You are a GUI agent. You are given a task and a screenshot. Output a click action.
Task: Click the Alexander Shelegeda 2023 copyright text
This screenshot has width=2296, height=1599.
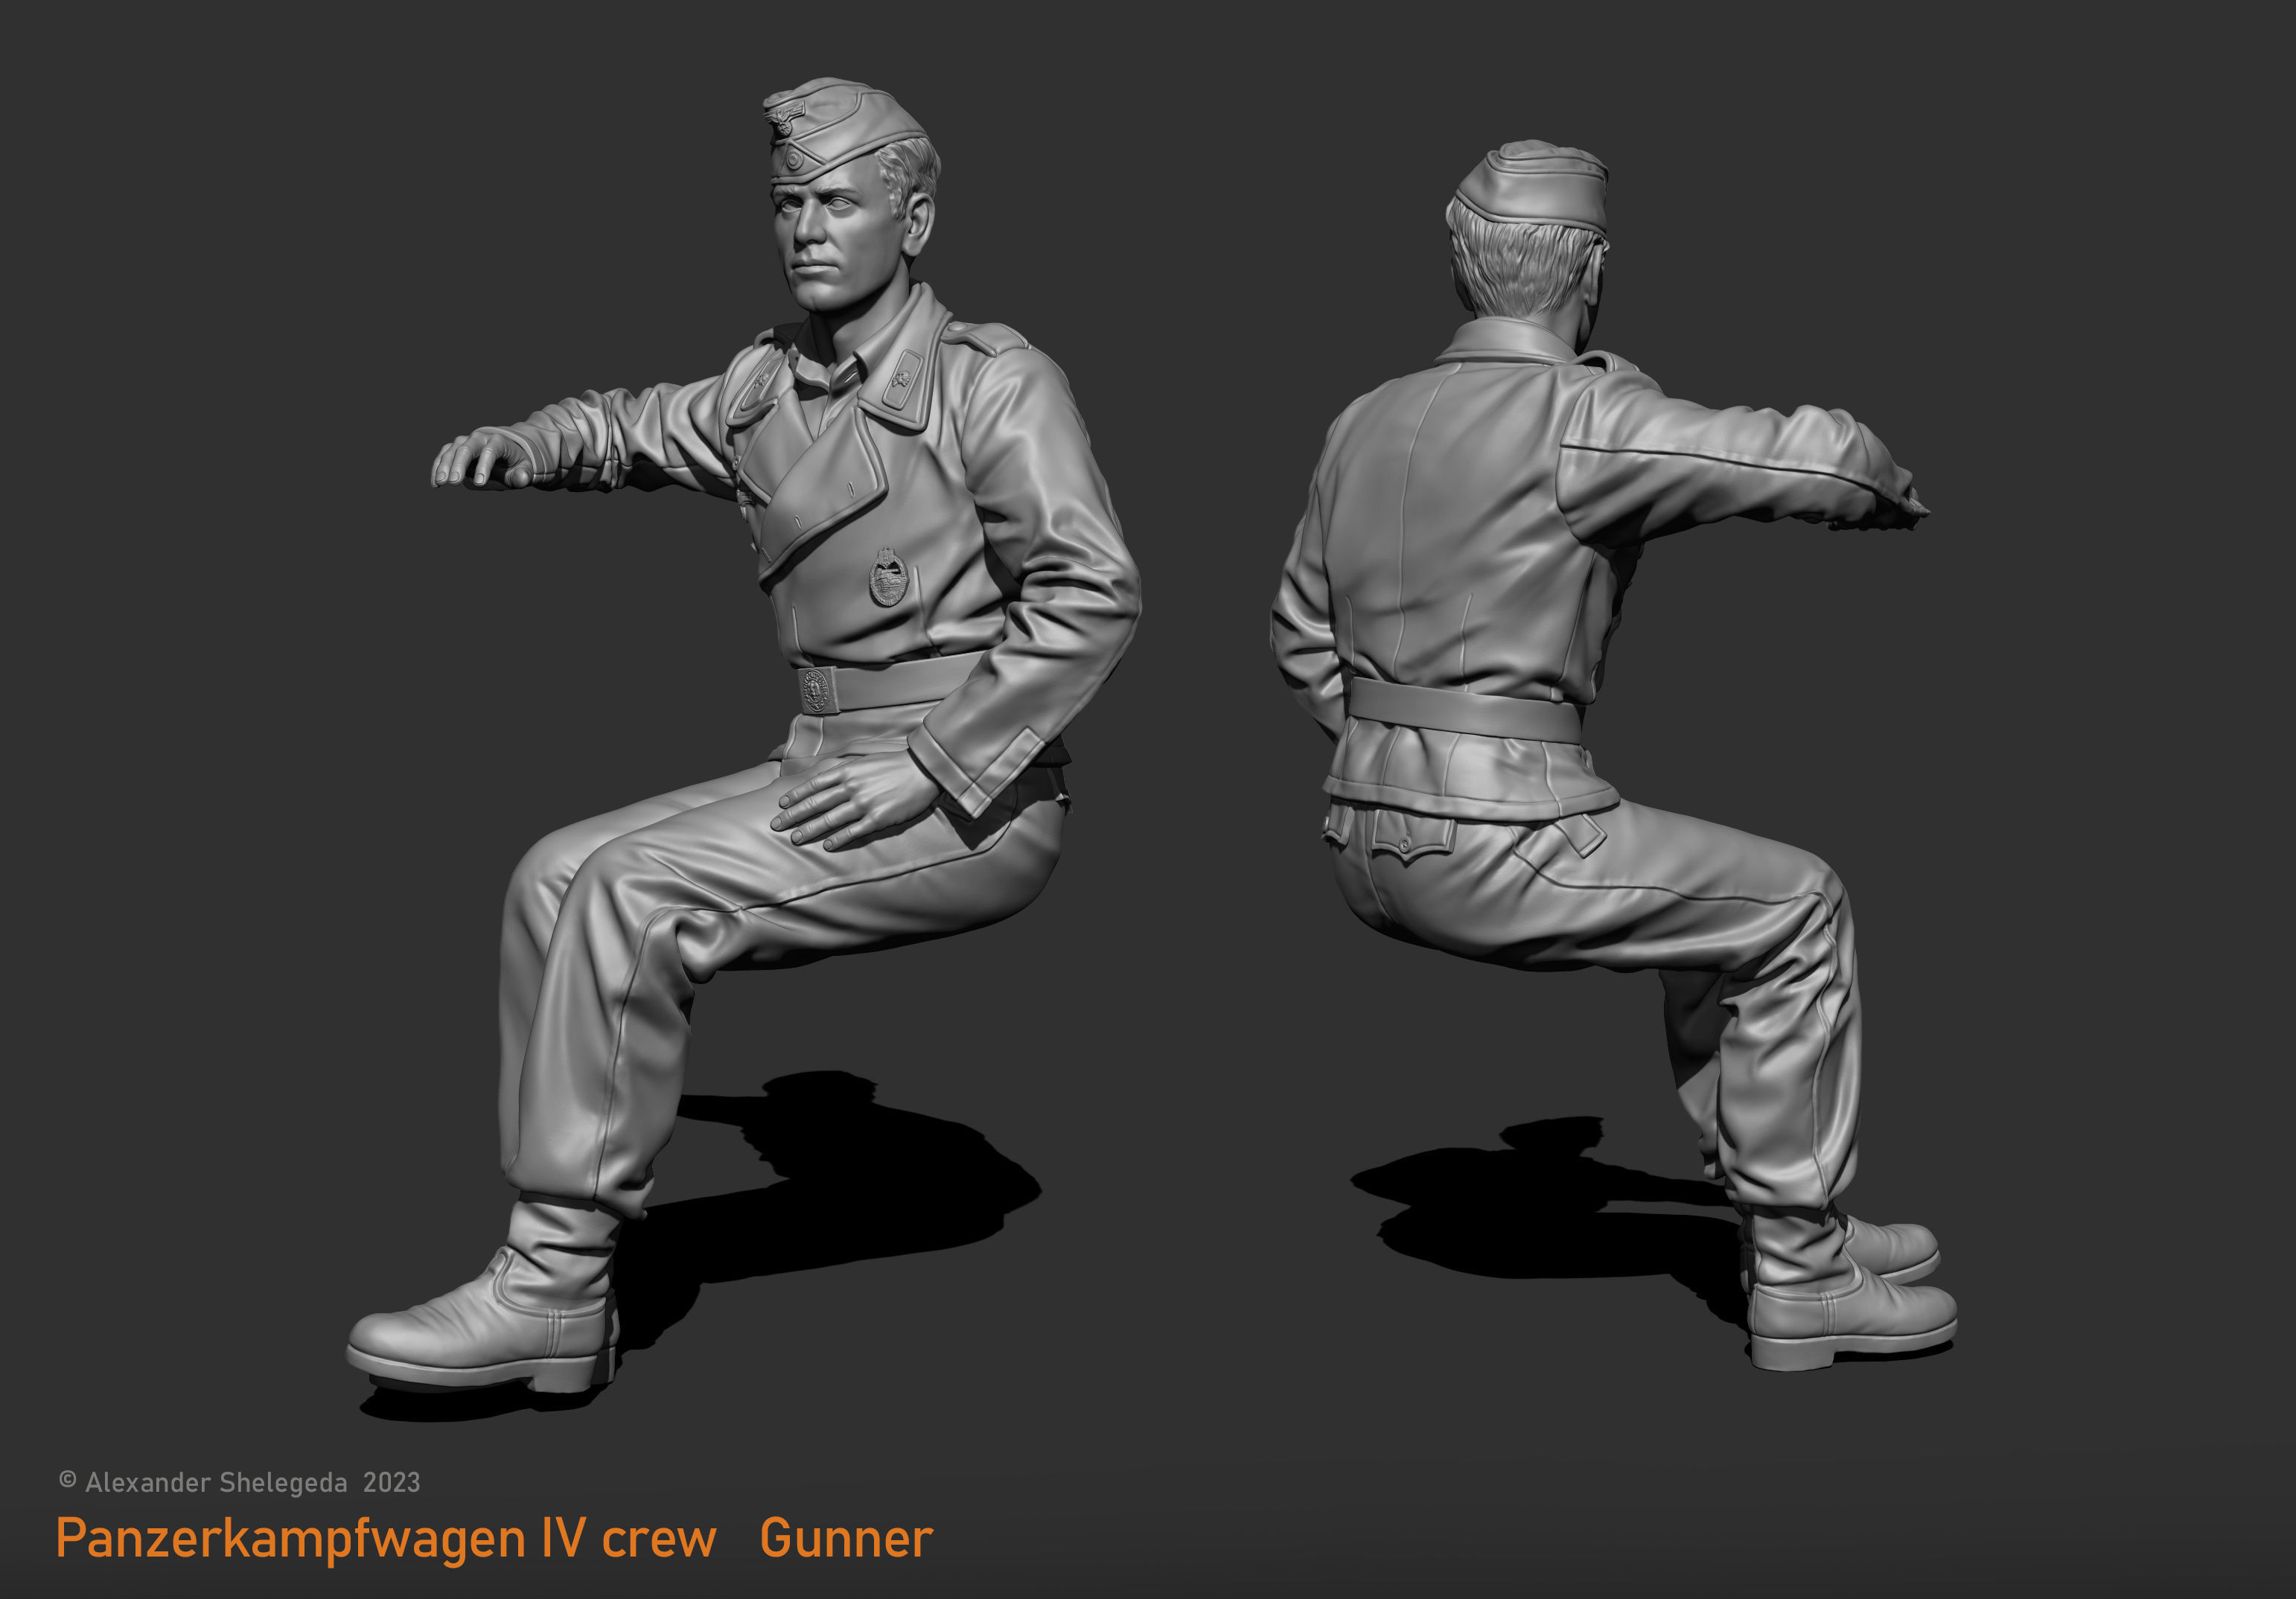[x=240, y=1482]
